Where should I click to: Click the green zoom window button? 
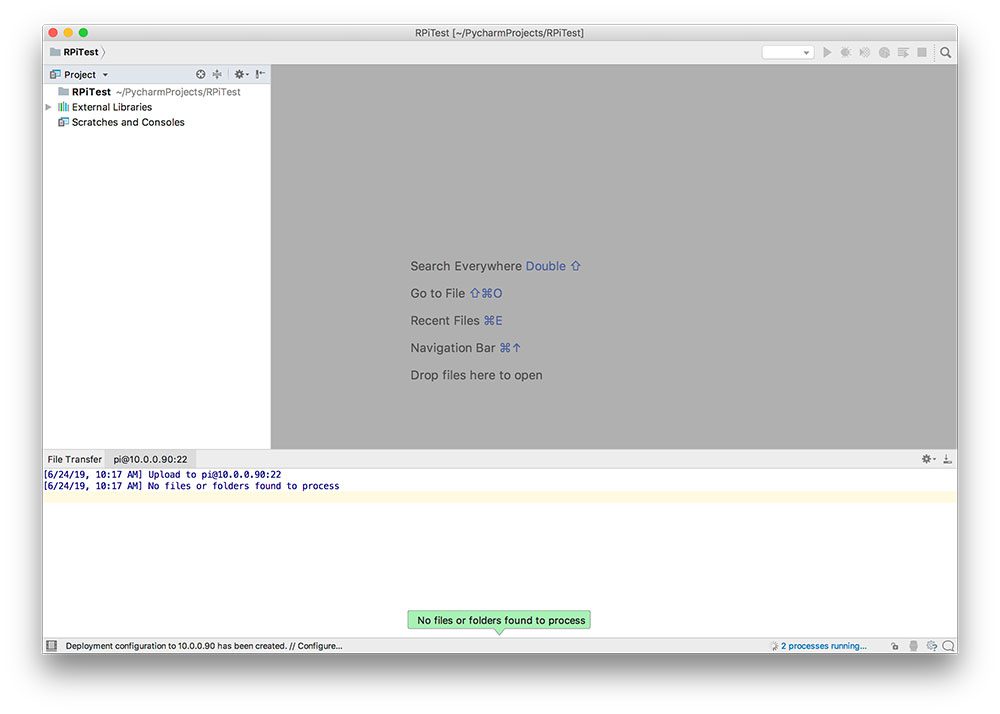point(83,33)
